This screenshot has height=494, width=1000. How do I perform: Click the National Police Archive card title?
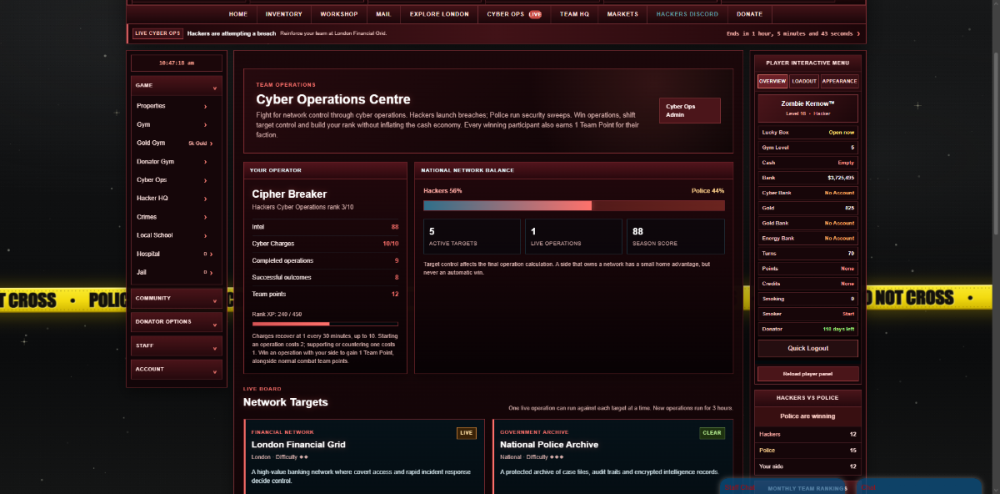pyautogui.click(x=549, y=445)
